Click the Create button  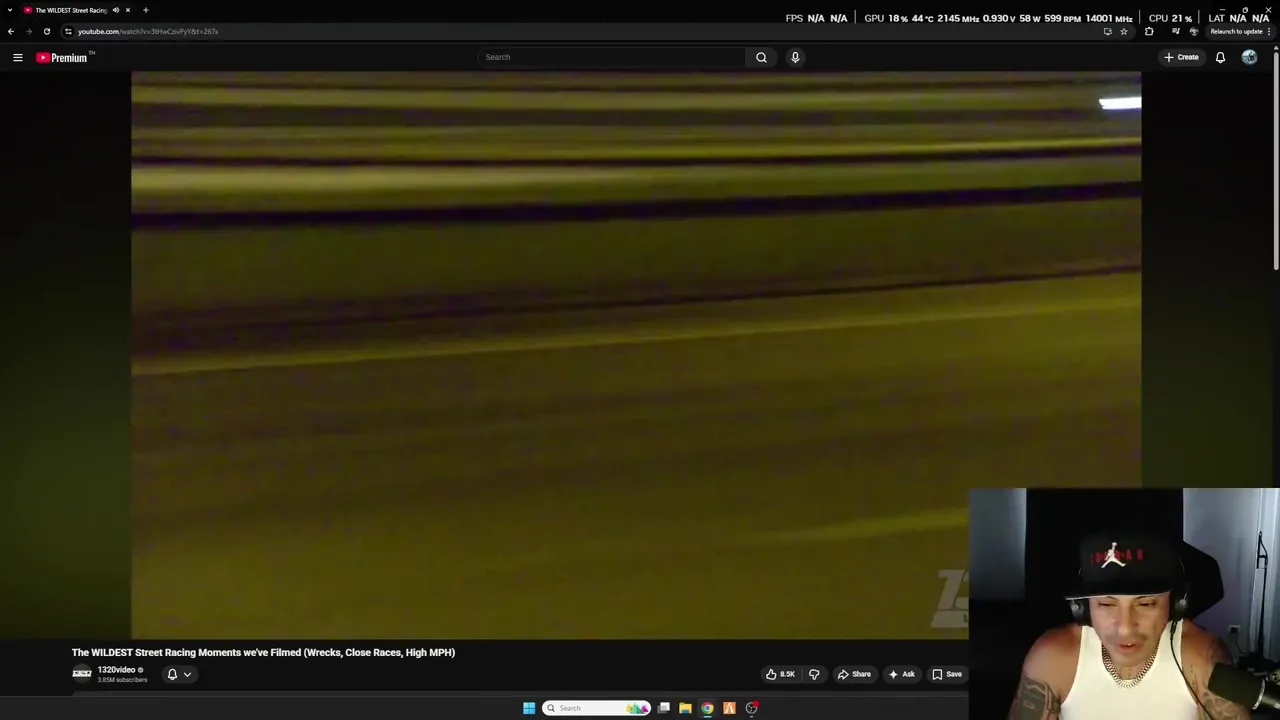point(1181,57)
